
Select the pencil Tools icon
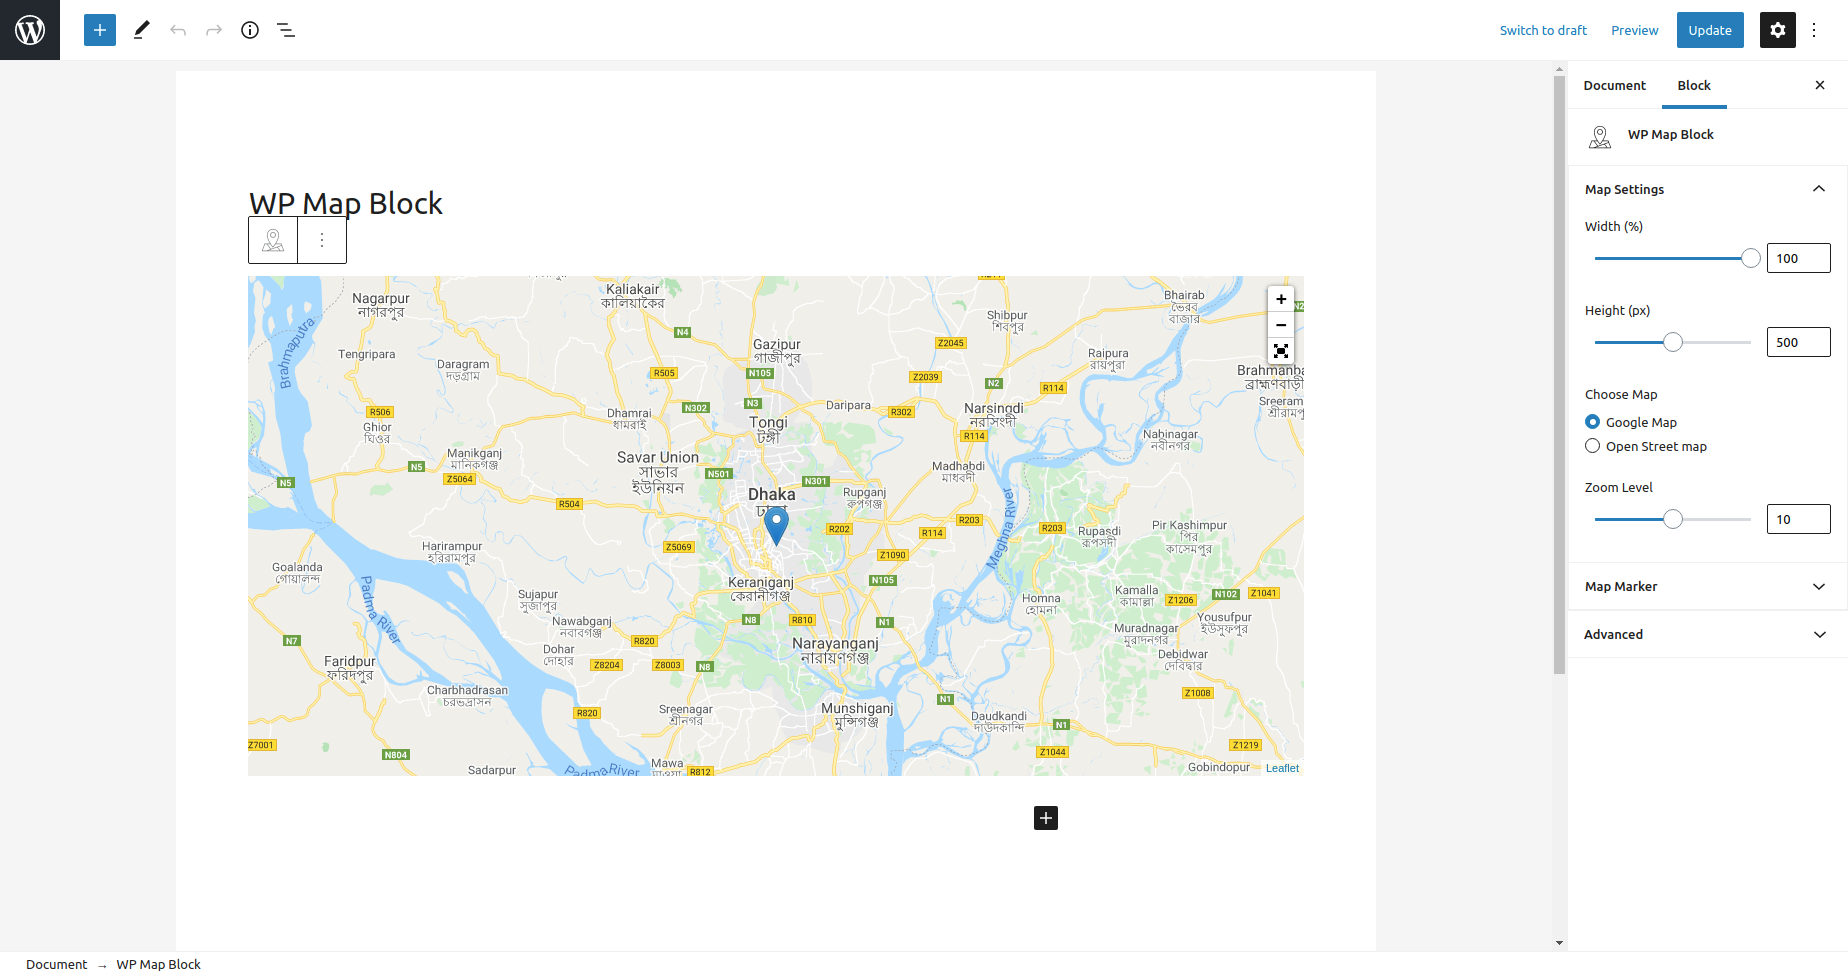141,30
